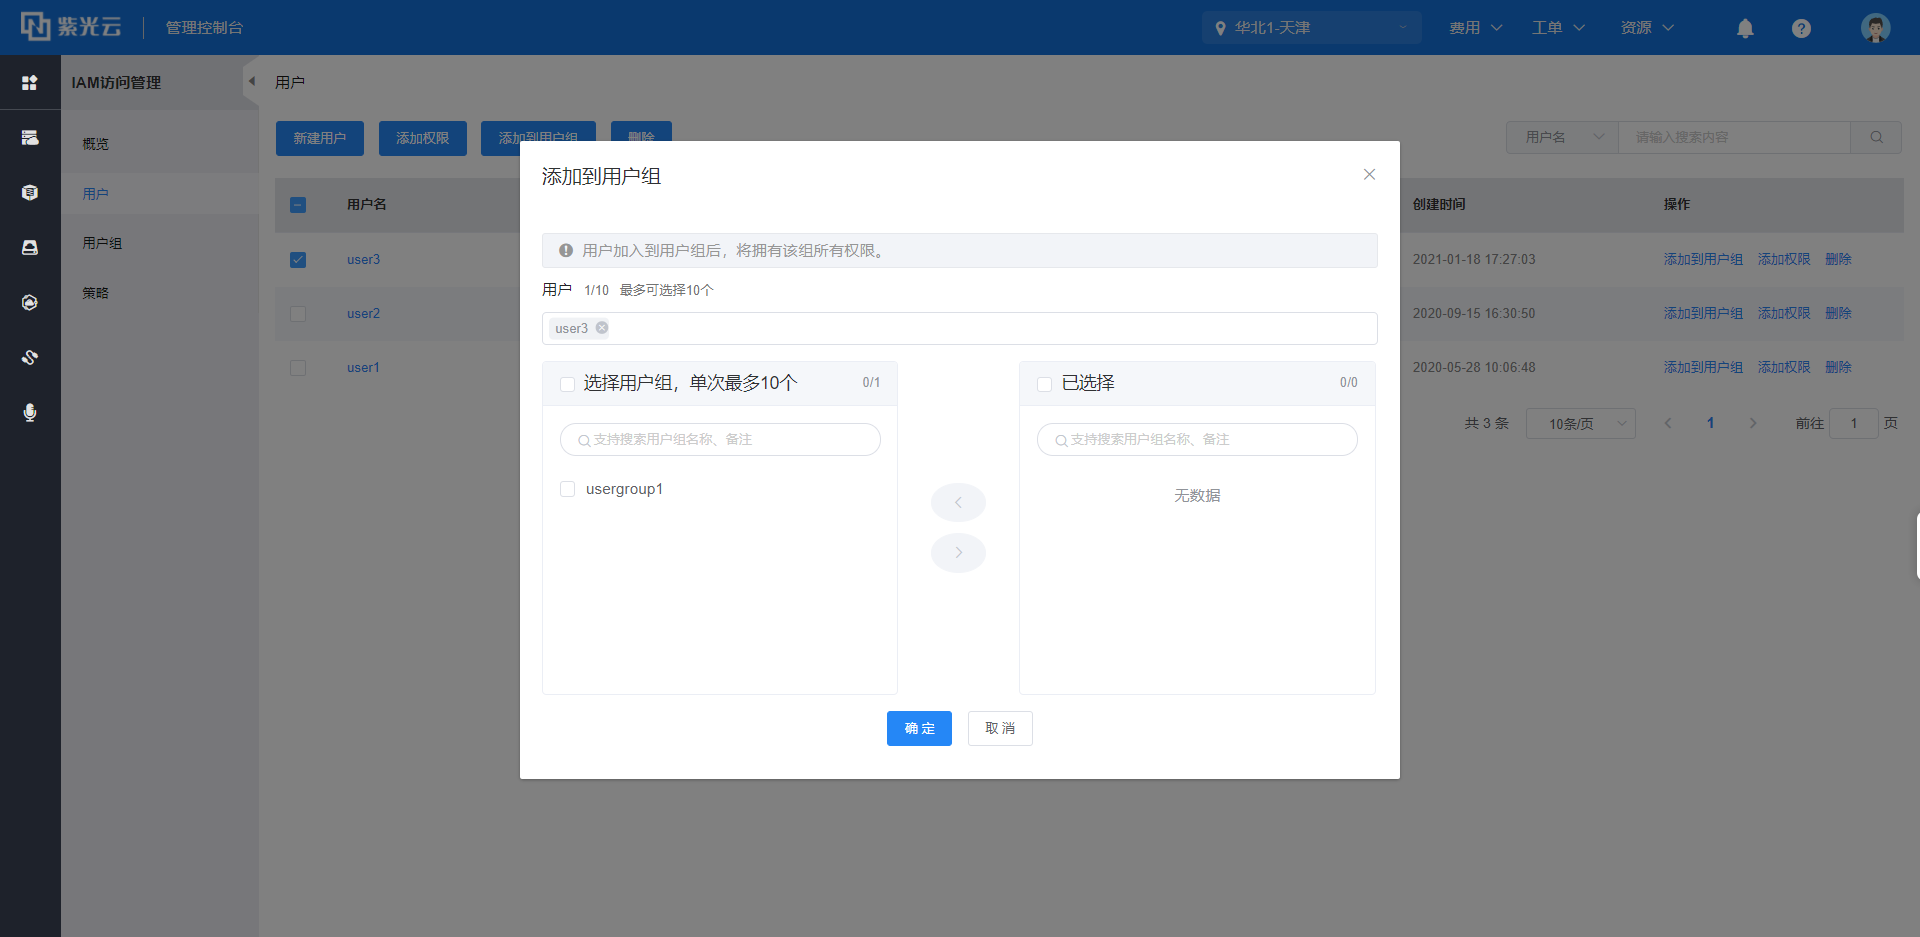Click the 取消 cancel button
Image resolution: width=1920 pixels, height=937 pixels.
coord(1000,728)
